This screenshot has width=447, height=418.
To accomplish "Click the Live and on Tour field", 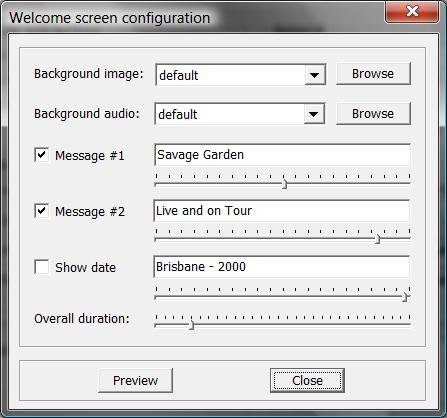I will 282,211.
